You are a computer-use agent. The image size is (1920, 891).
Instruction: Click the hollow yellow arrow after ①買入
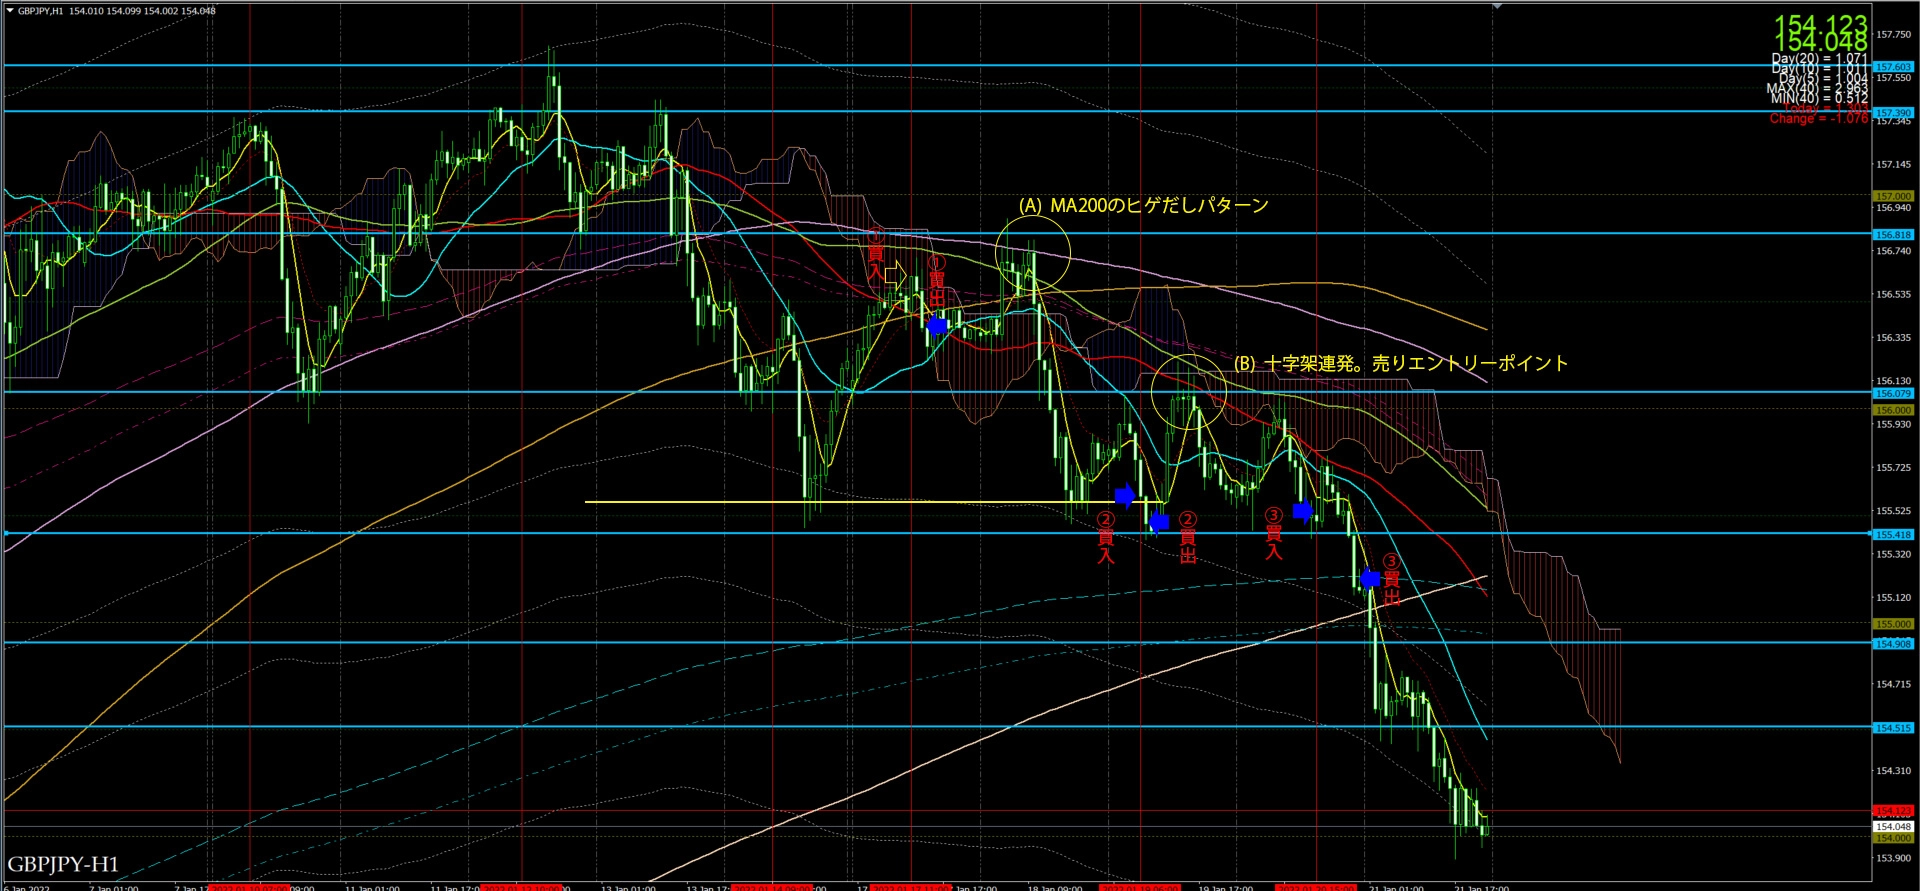pos(895,273)
